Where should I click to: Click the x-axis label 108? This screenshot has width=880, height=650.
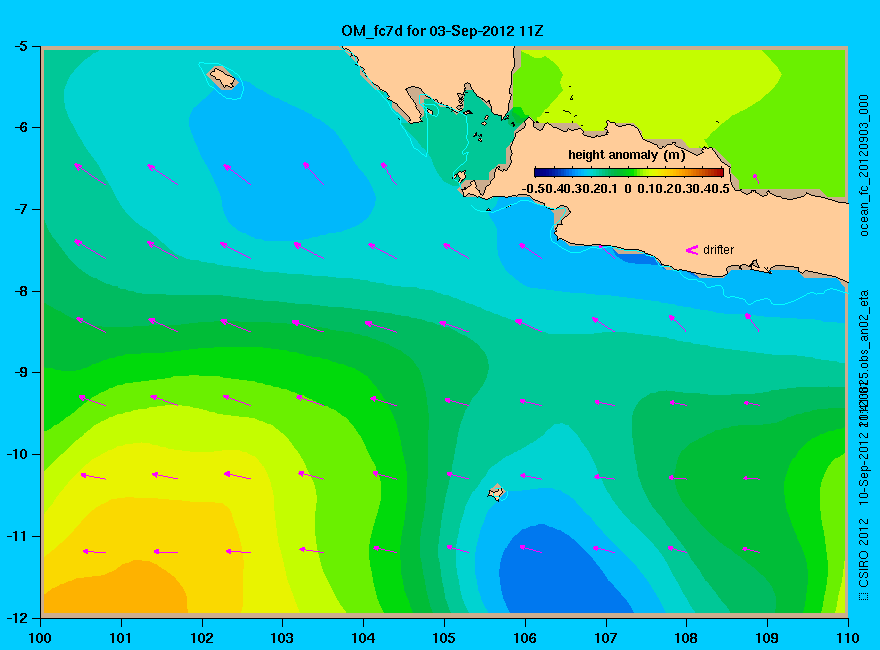[686, 638]
